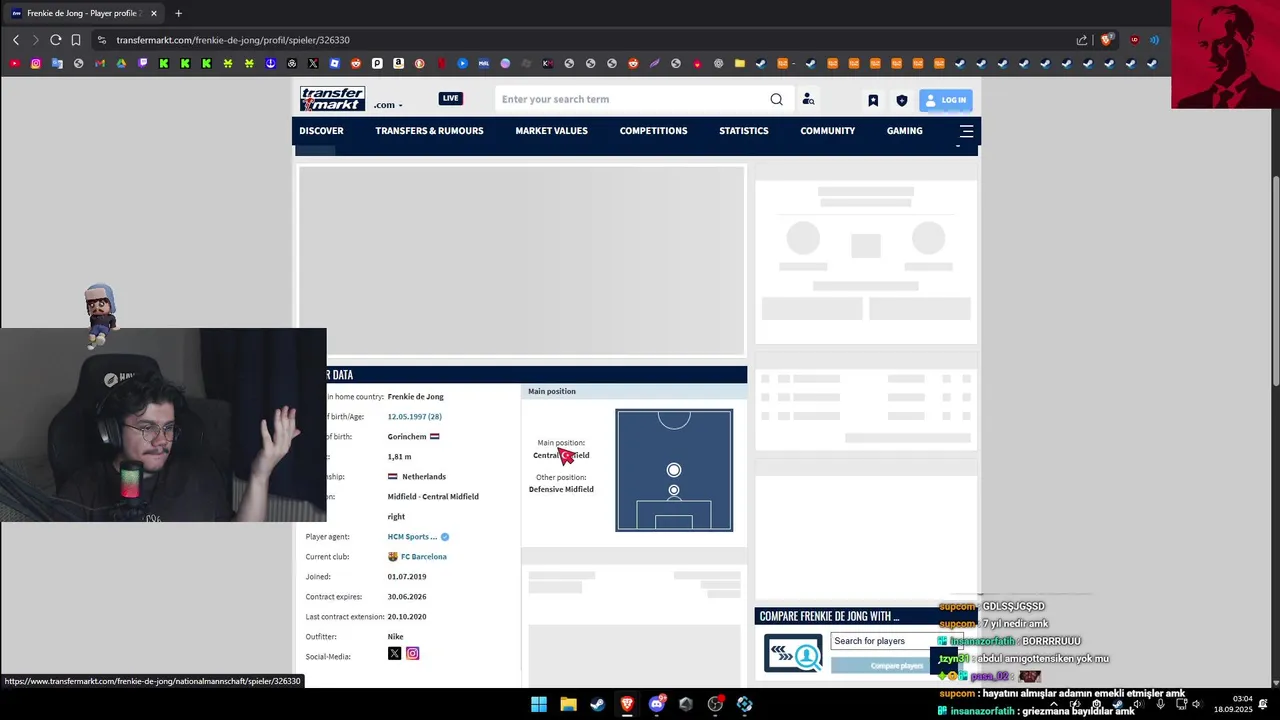Open the yellow folder bookmark
Viewport: 1280px width, 720px height.
pos(740,63)
